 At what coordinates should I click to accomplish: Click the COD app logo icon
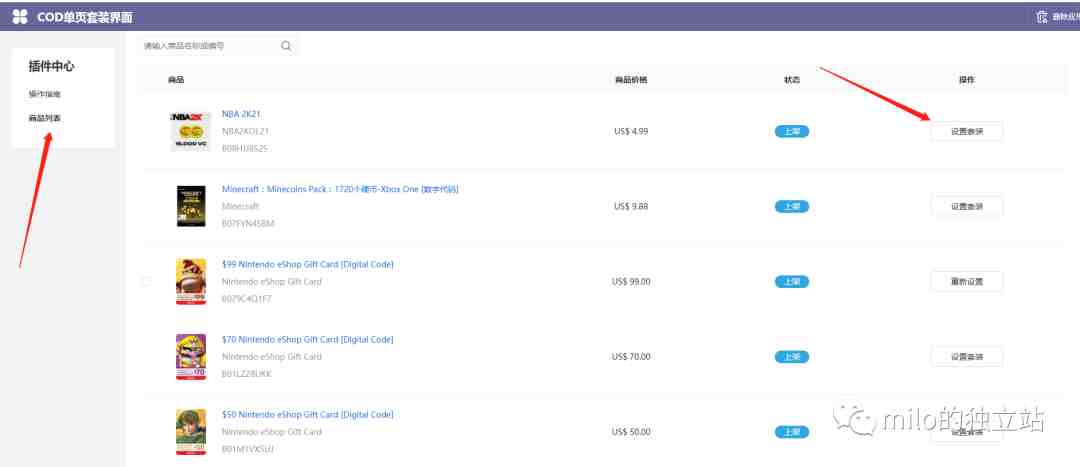(20, 17)
